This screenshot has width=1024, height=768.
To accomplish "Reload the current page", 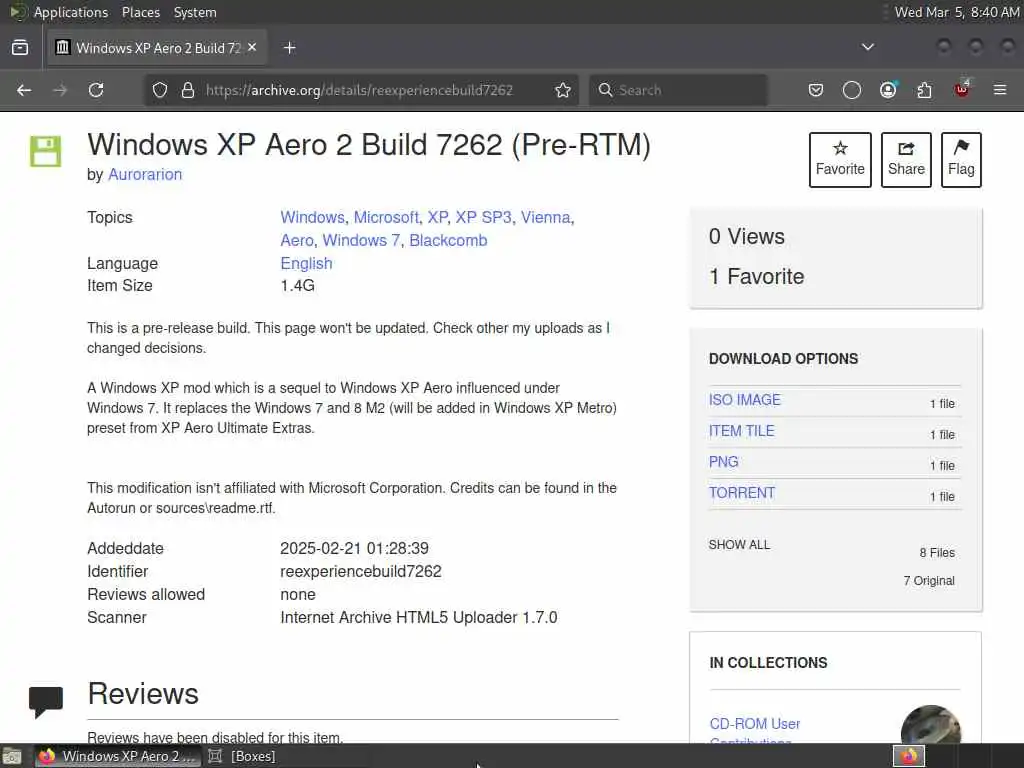I will pyautogui.click(x=96, y=90).
